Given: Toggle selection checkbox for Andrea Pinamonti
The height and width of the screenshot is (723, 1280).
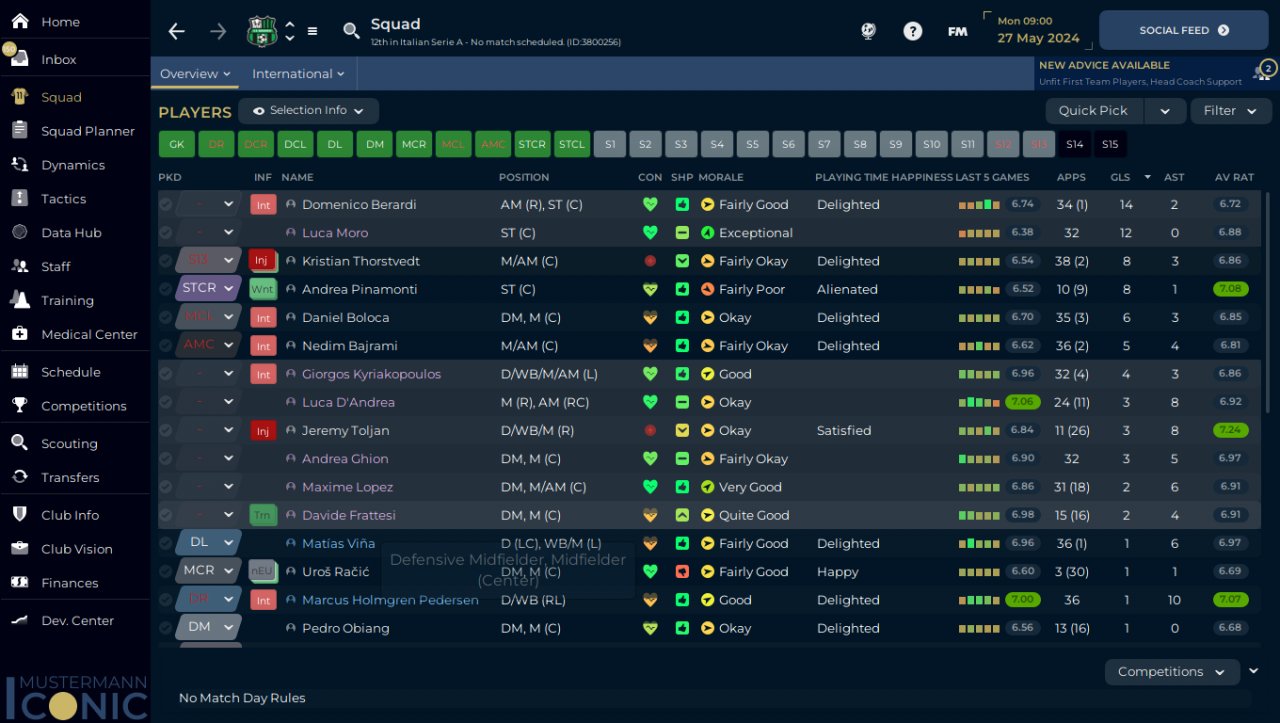Looking at the screenshot, I should 165,289.
